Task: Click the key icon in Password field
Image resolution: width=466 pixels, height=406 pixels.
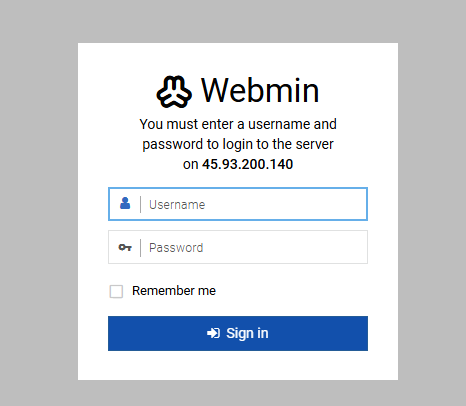Action: [x=125, y=247]
